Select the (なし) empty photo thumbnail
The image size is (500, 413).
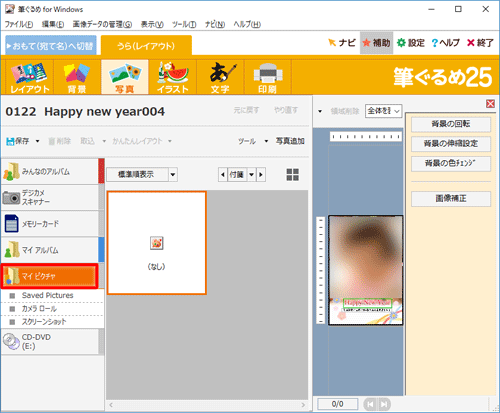pos(157,243)
